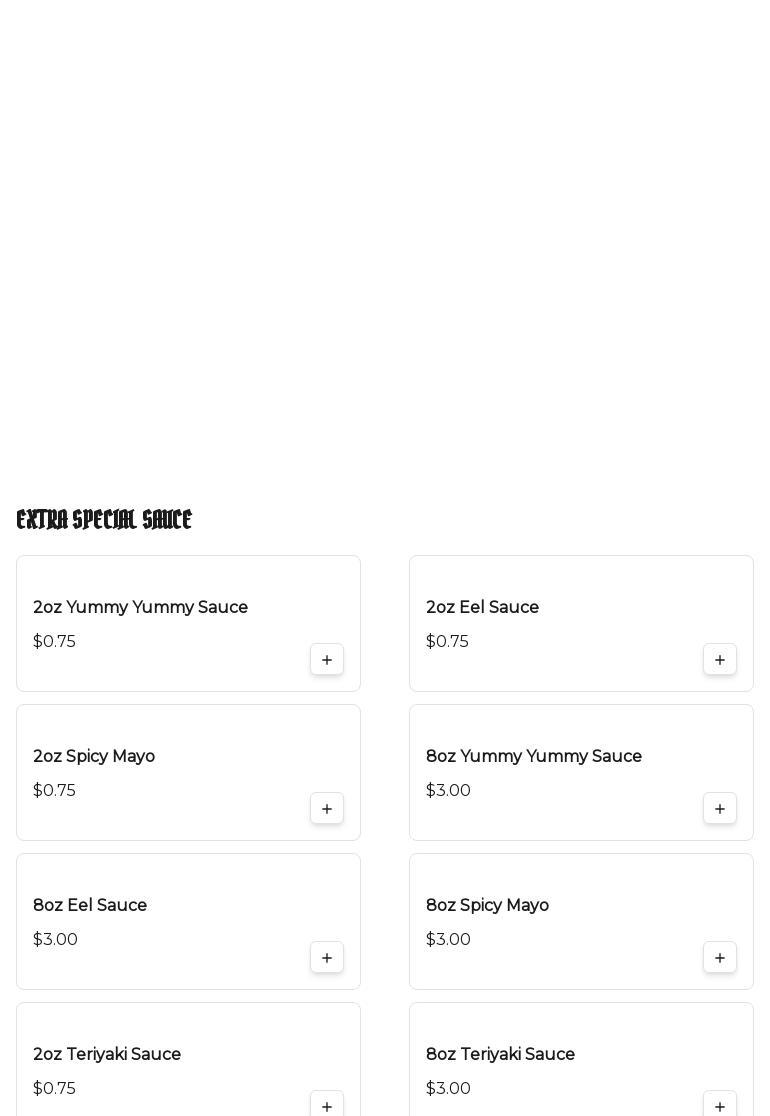Add 2oz Eel Sauce with plus button
Image resolution: width=770 pixels, height=1116 pixels.
(720, 660)
